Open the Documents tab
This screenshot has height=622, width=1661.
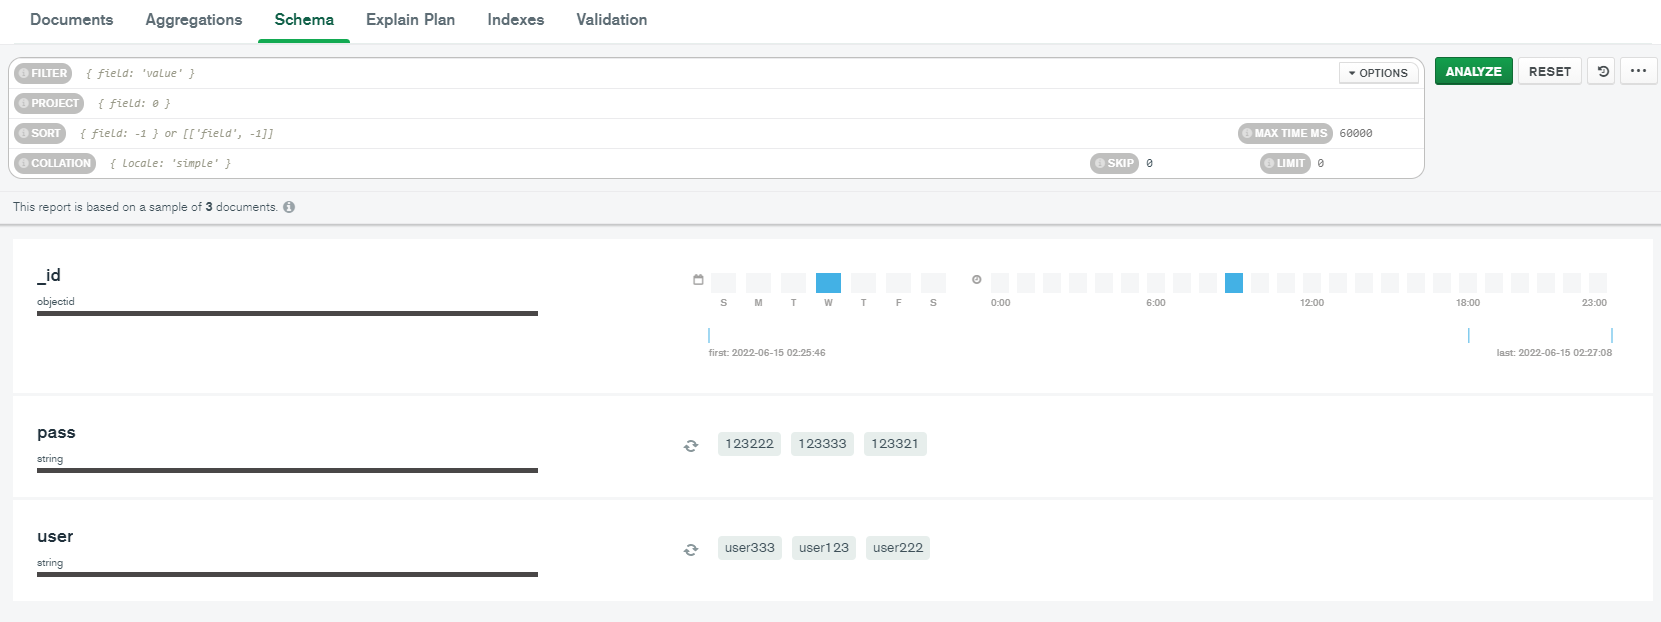tap(71, 20)
